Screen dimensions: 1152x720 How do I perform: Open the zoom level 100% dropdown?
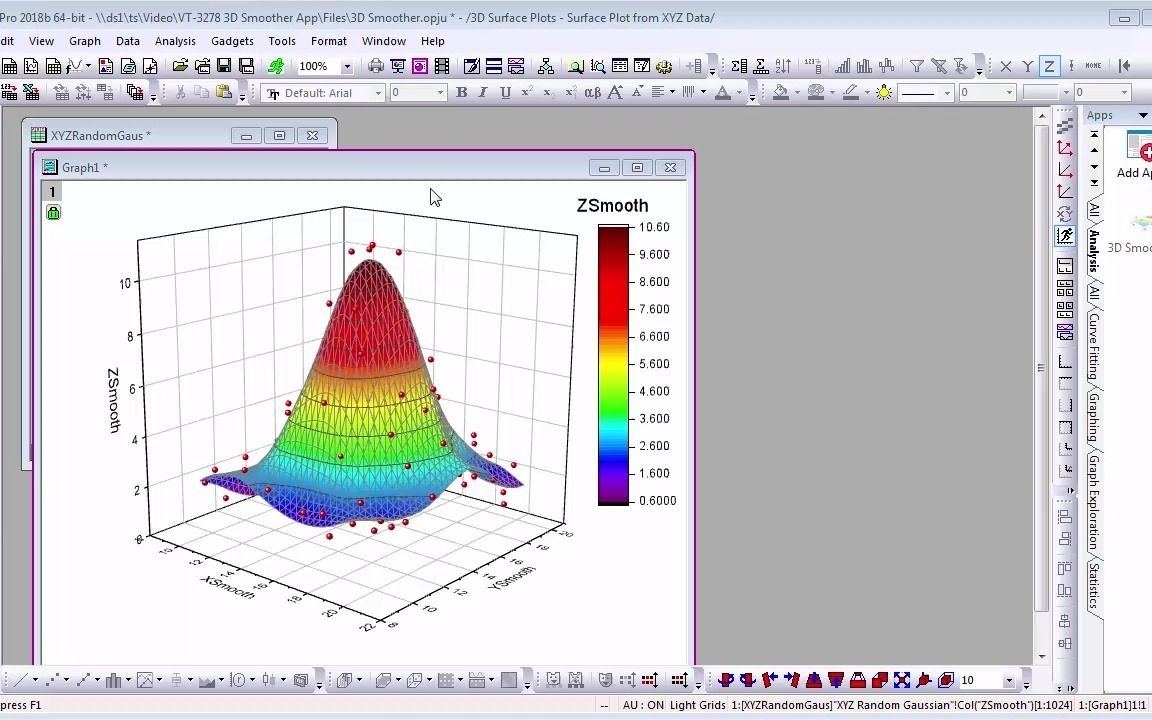[347, 66]
